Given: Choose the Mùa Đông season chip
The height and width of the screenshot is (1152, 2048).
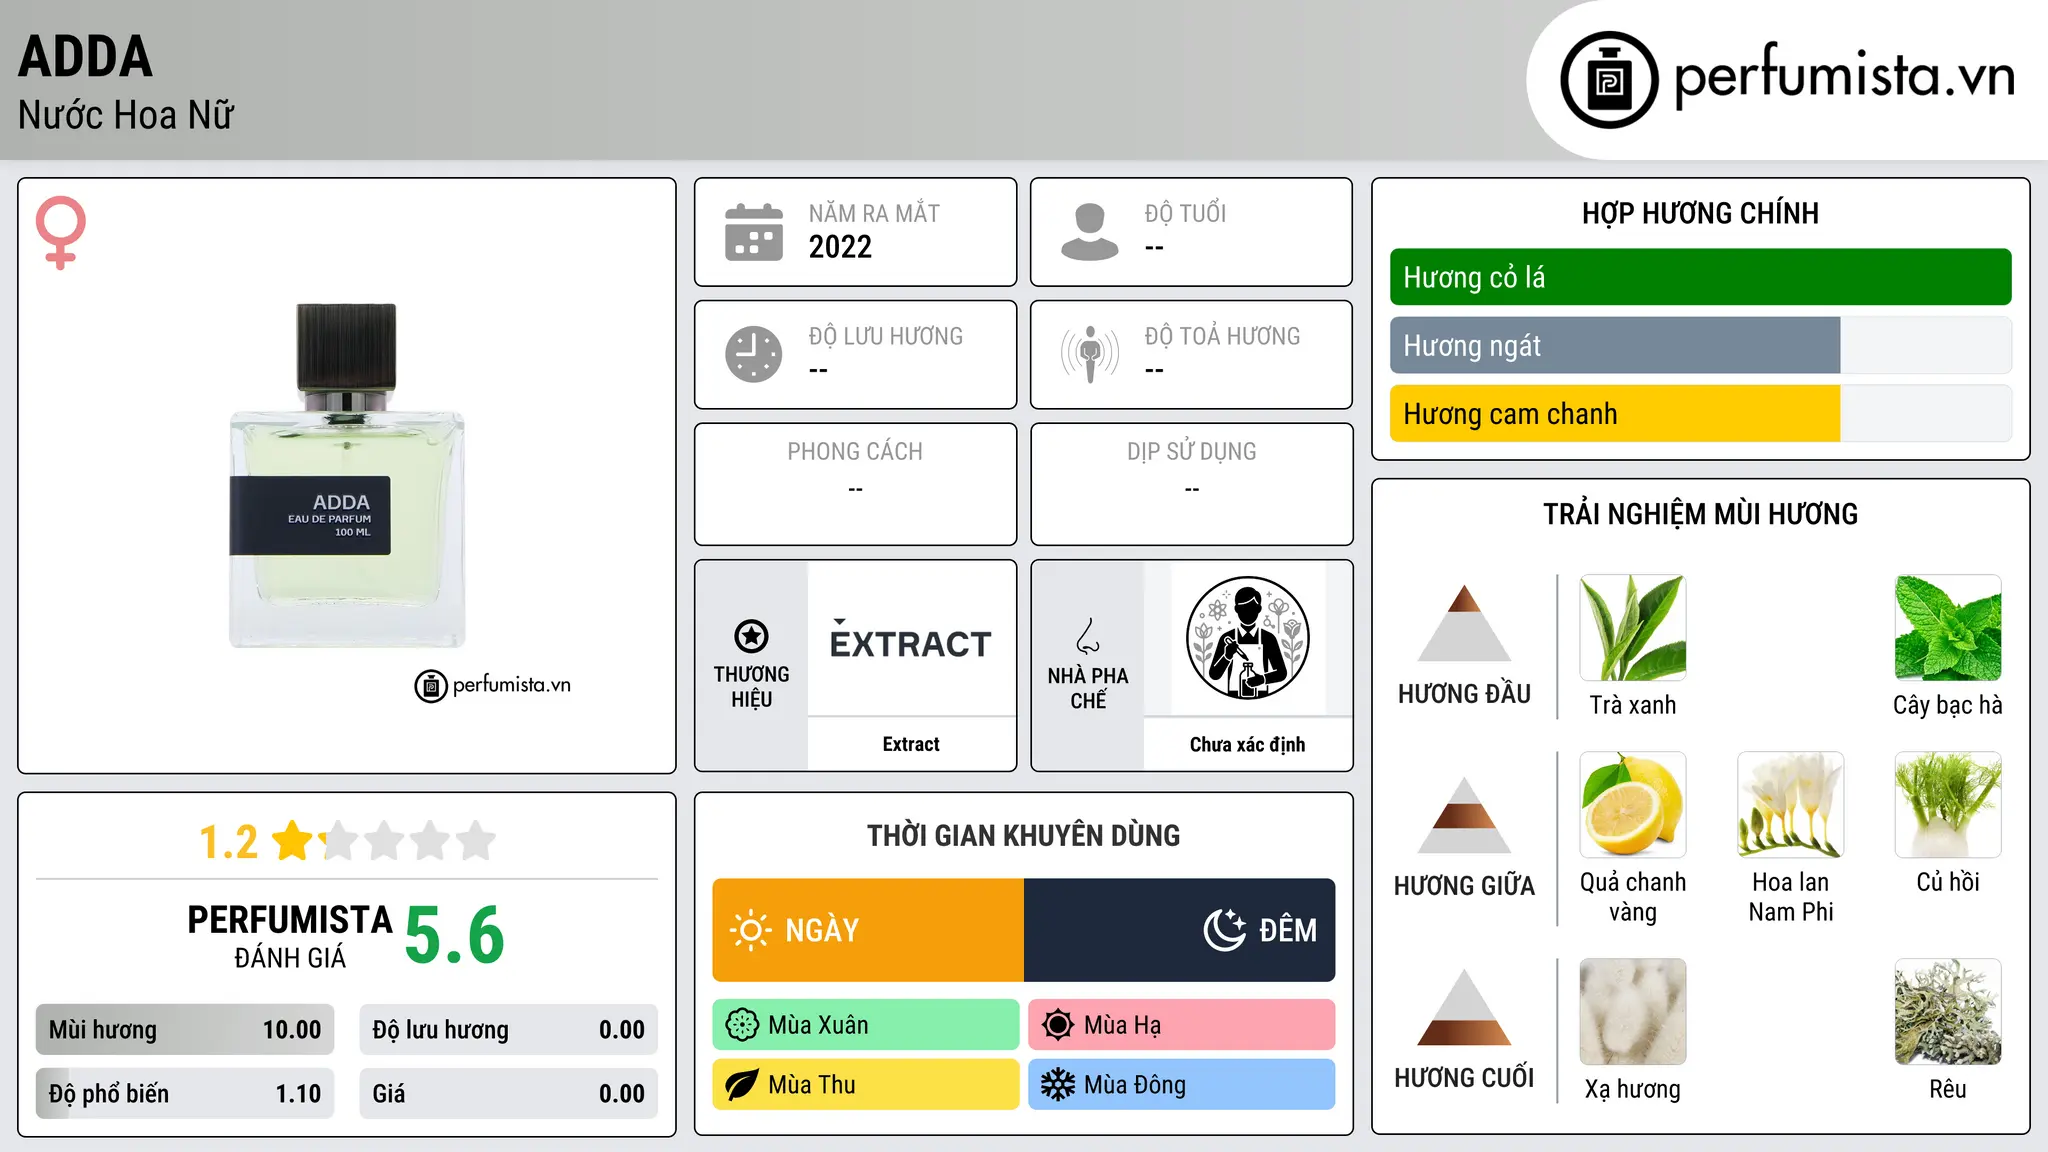Looking at the screenshot, I should (1182, 1085).
